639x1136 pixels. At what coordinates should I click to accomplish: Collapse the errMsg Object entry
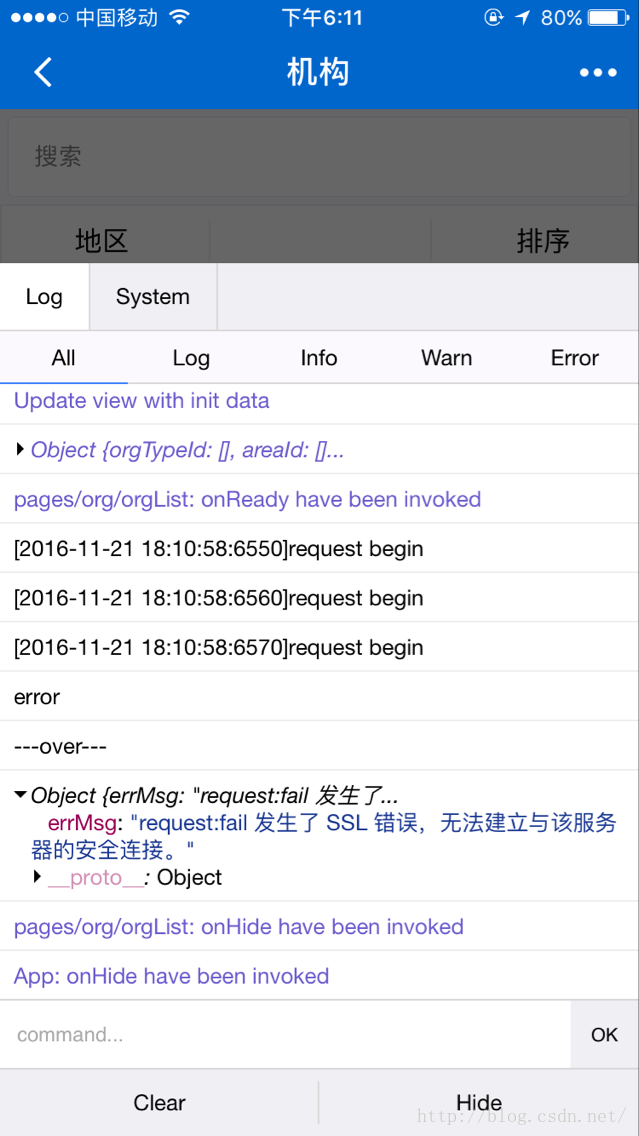(21, 796)
